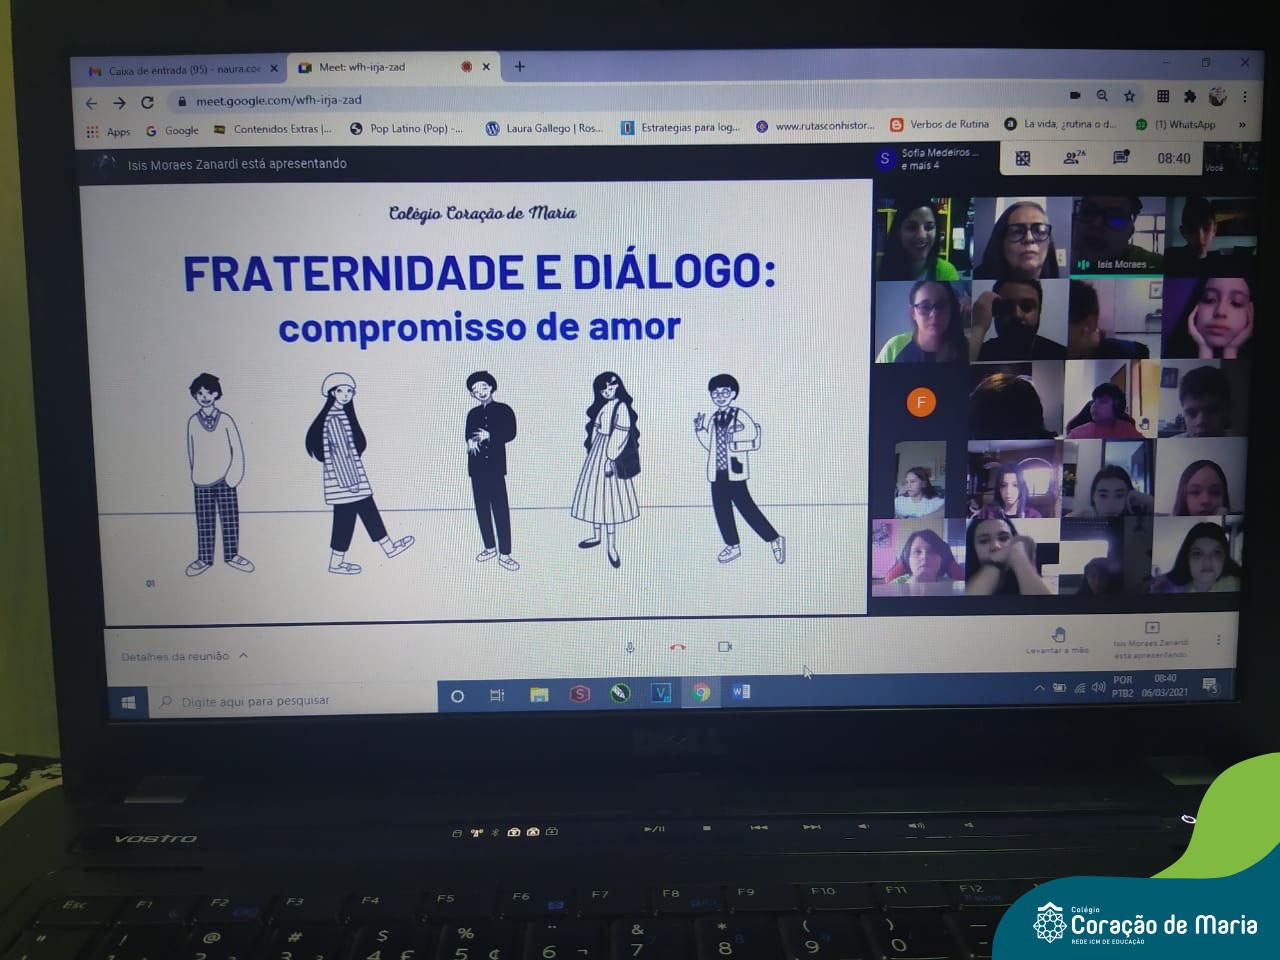Viewport: 1280px width, 960px height.
Task: Toggle the camera in Meet
Action: click(x=725, y=647)
